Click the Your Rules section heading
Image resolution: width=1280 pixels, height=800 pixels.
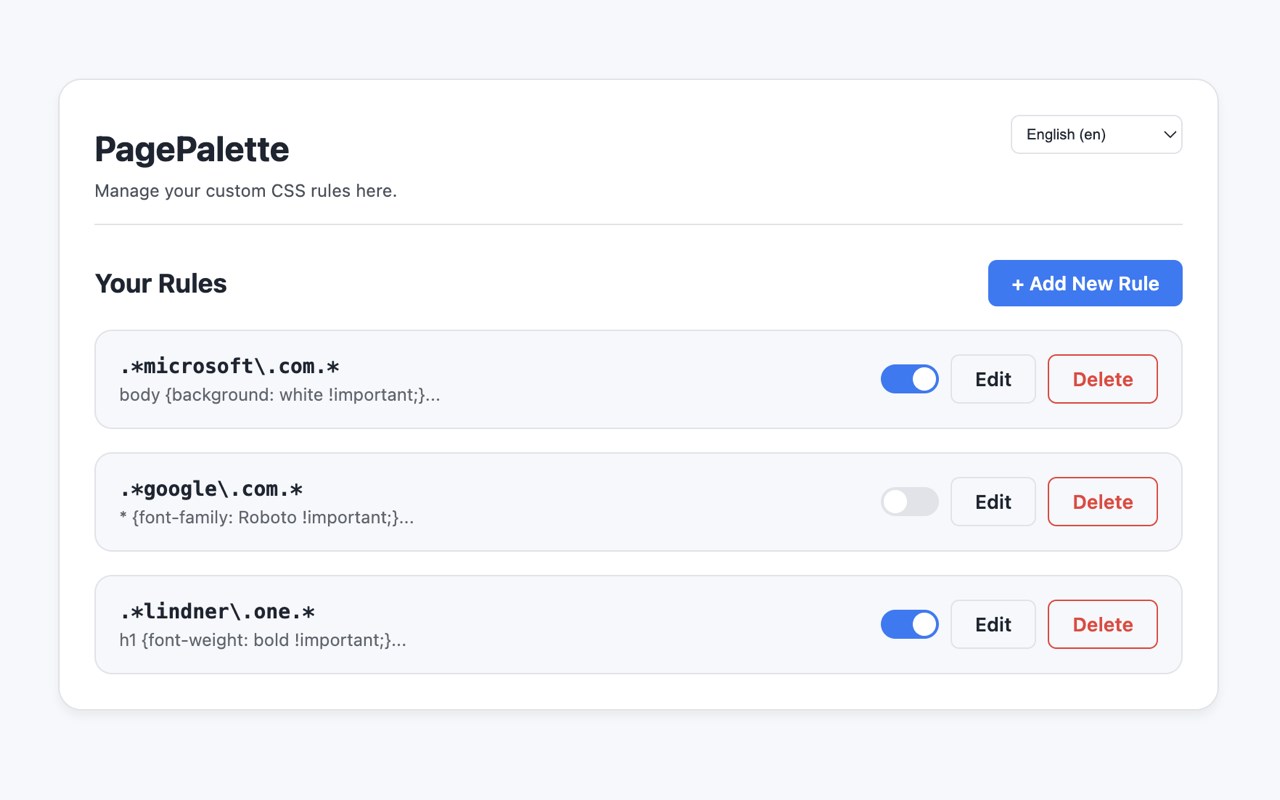pyautogui.click(x=161, y=284)
